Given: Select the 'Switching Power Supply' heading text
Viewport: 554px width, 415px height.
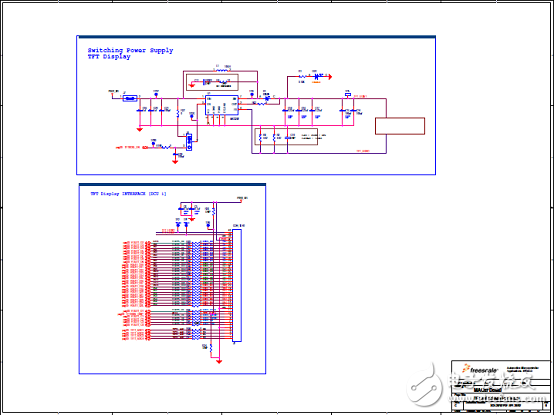Looking at the screenshot, I should tap(130, 50).
